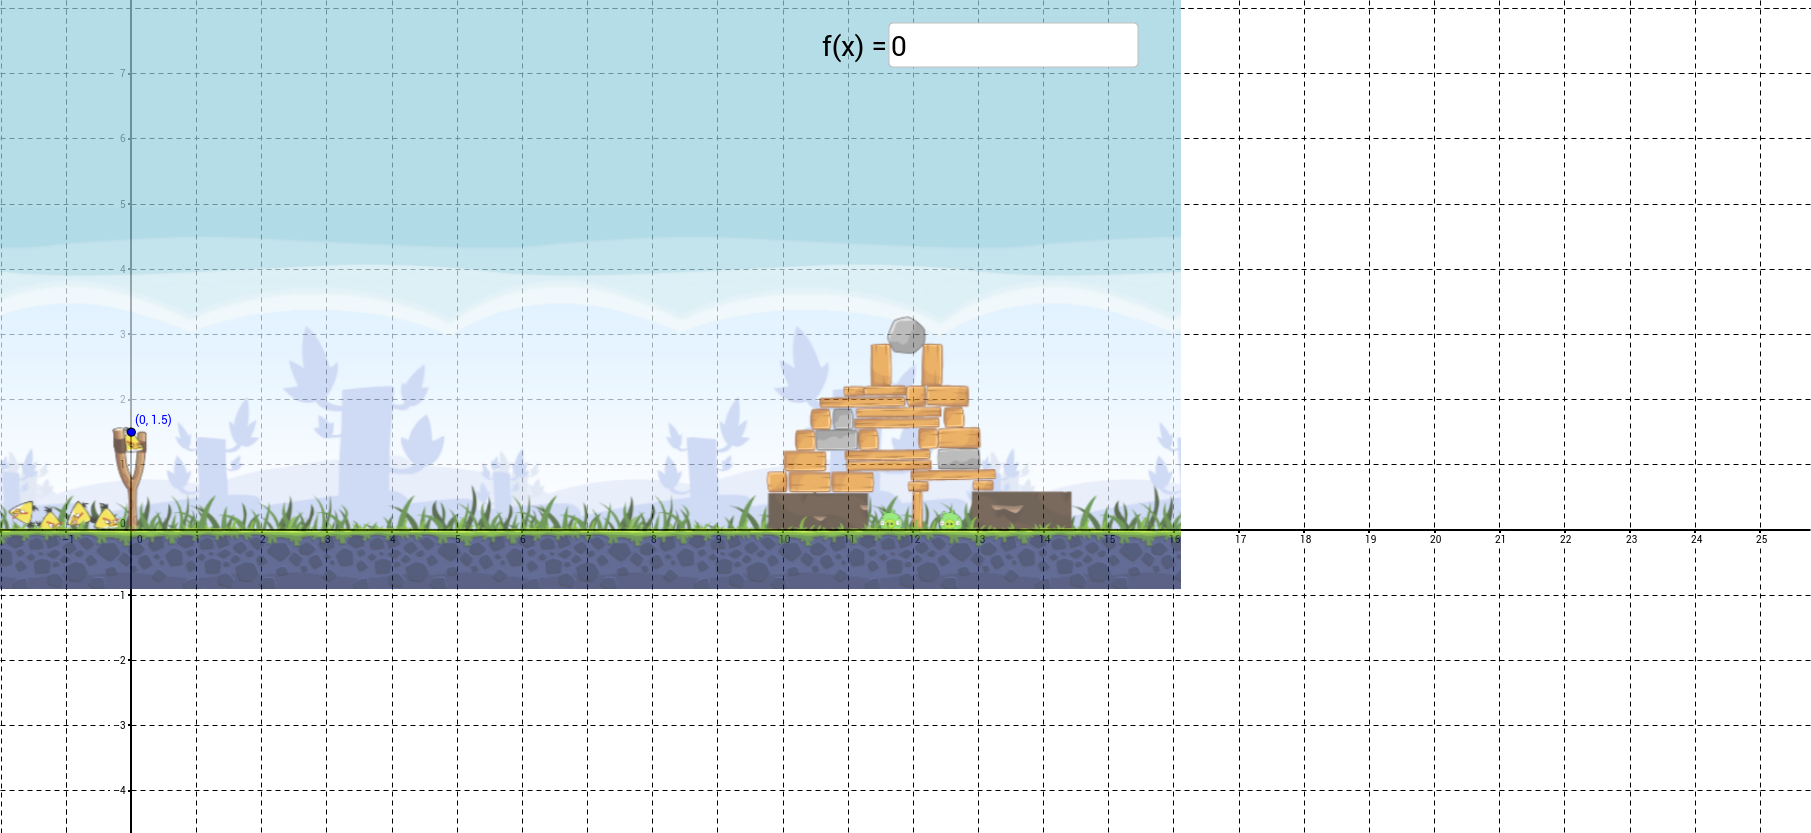The width and height of the screenshot is (1811, 833).
Task: Click the x-axis tick label 23
Action: click(1631, 539)
